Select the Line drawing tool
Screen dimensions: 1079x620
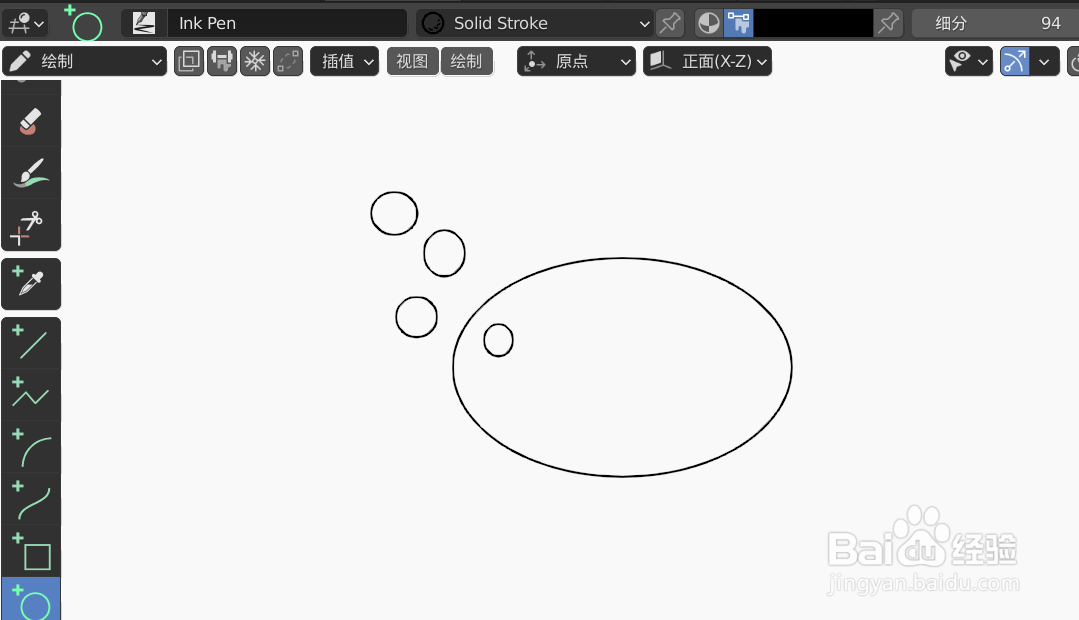31,344
